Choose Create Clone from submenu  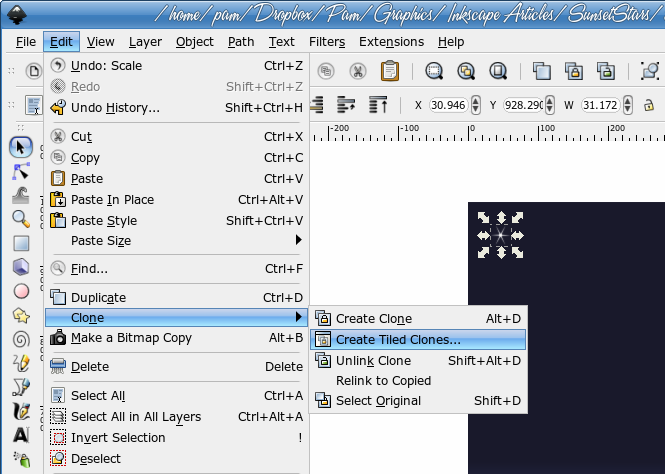(418, 318)
